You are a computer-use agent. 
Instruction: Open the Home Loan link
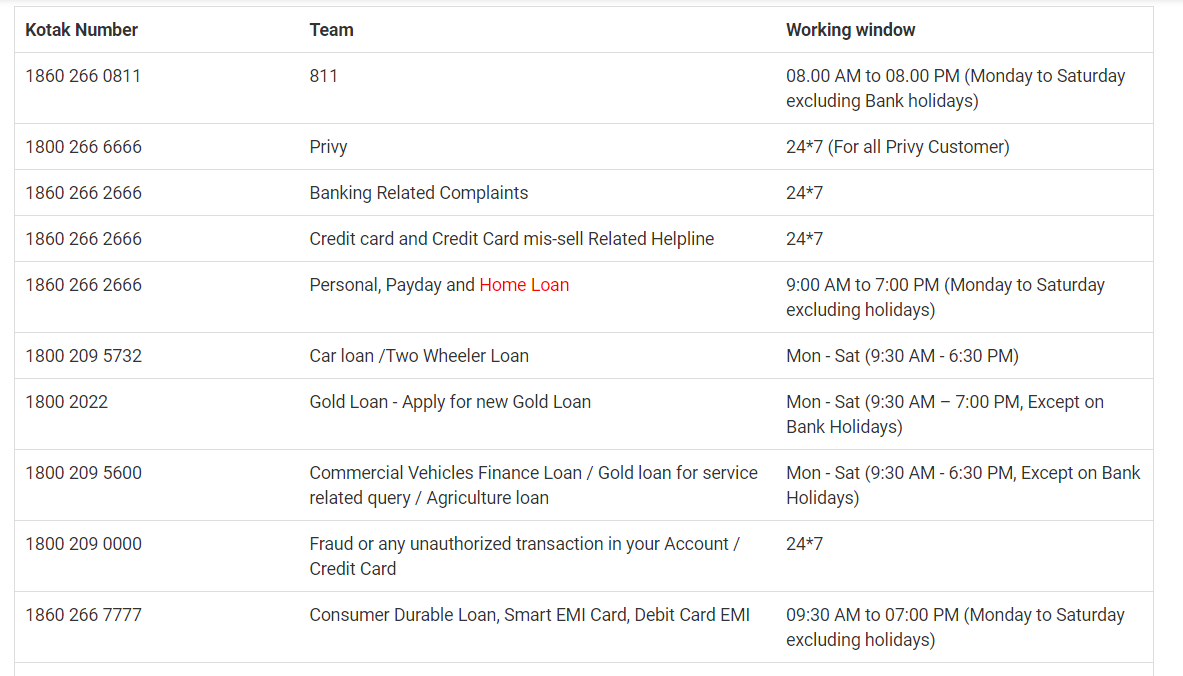tap(524, 285)
